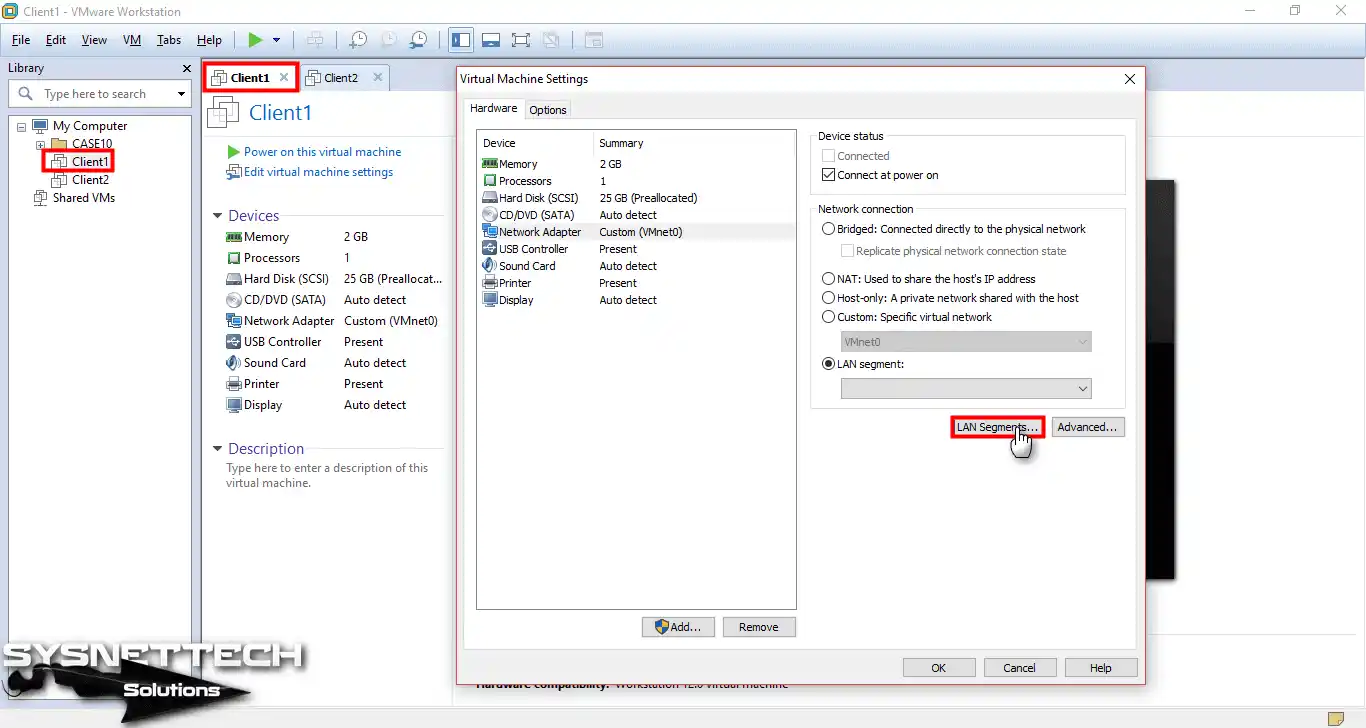This screenshot has height=728, width=1366.
Task: Choose the Host-only network connection option
Action: pyautogui.click(x=828, y=297)
